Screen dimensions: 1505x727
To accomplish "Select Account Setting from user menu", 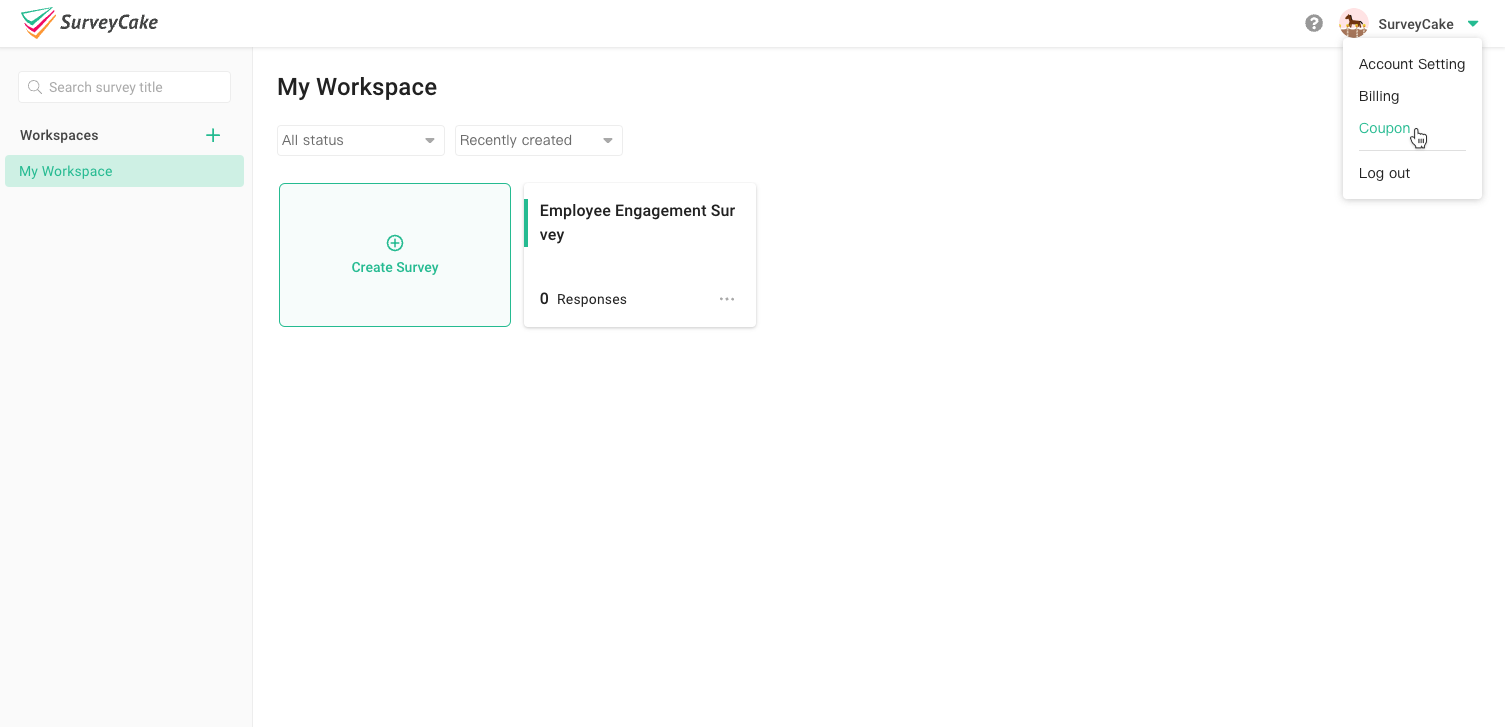I will 1411,64.
